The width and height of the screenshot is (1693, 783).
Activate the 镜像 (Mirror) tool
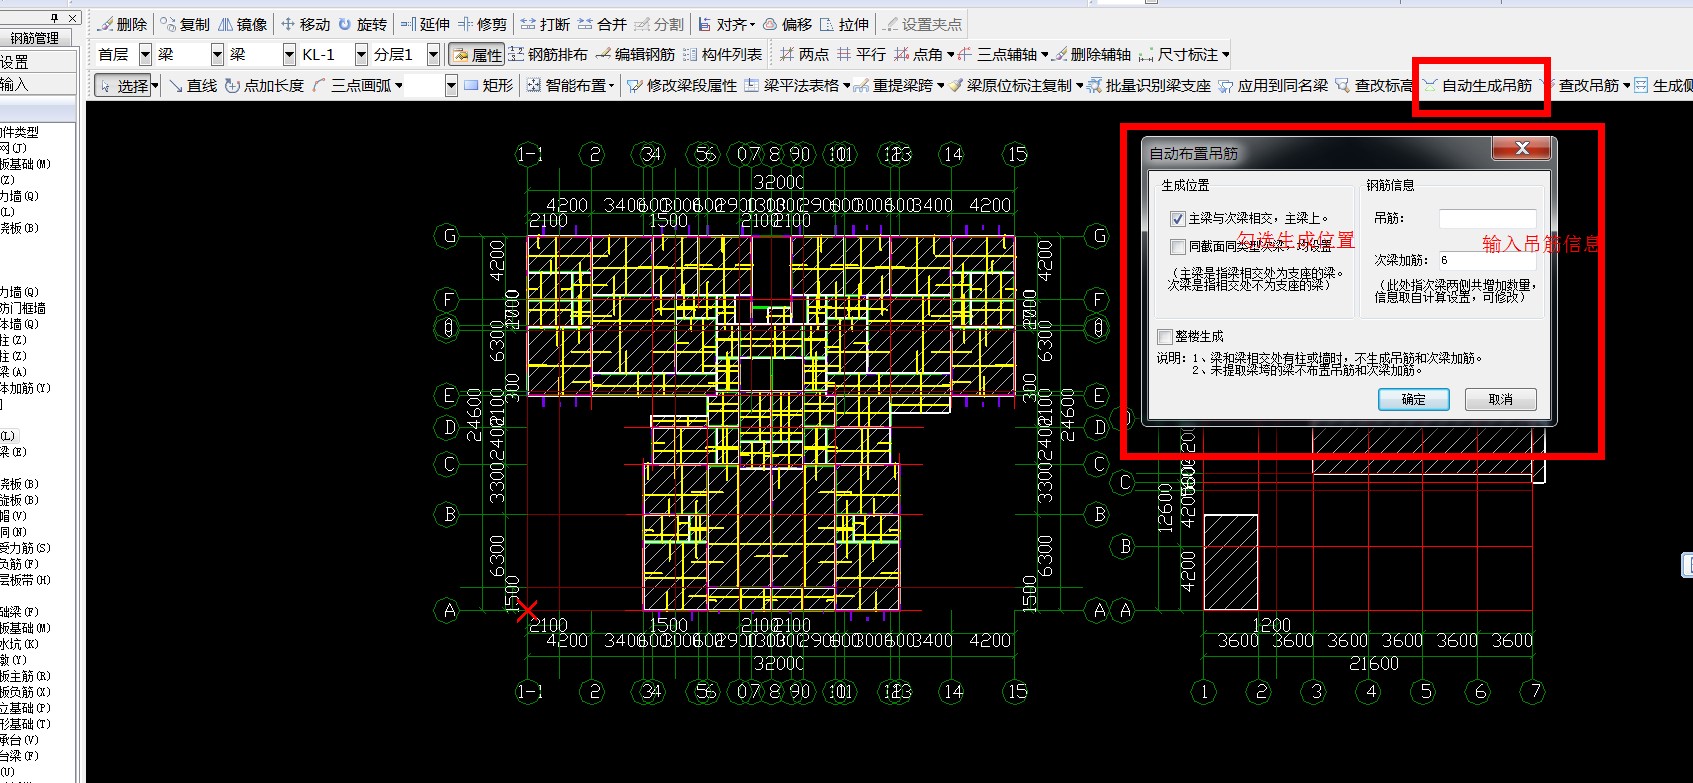pos(242,24)
